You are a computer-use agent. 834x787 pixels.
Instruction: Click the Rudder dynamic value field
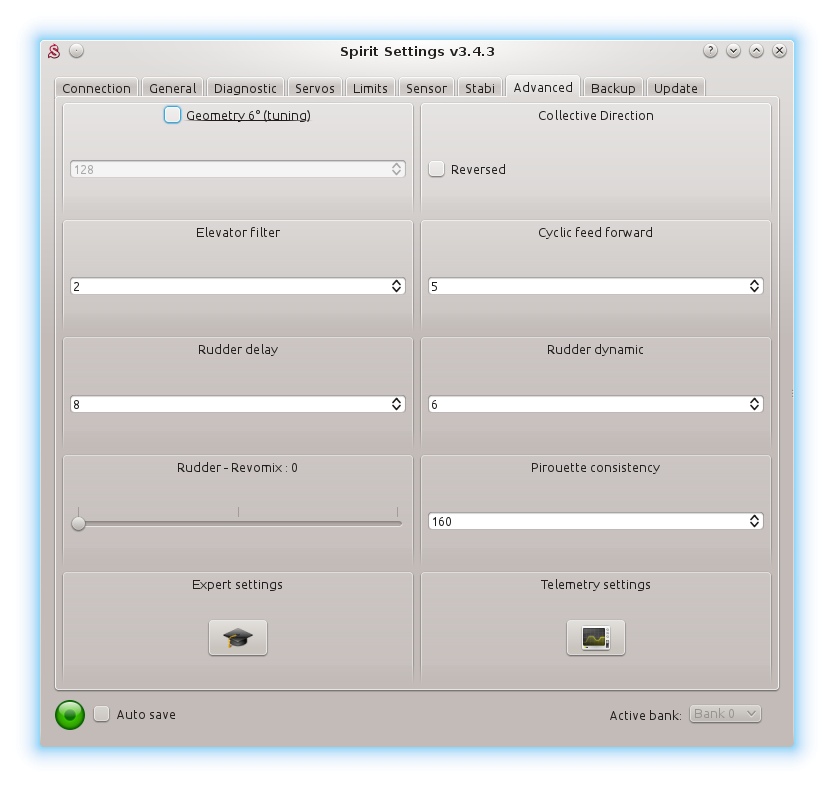[586, 404]
